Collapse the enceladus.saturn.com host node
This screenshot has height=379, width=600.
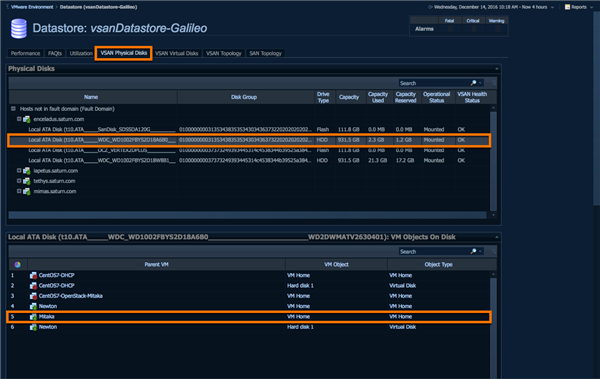(x=19, y=119)
